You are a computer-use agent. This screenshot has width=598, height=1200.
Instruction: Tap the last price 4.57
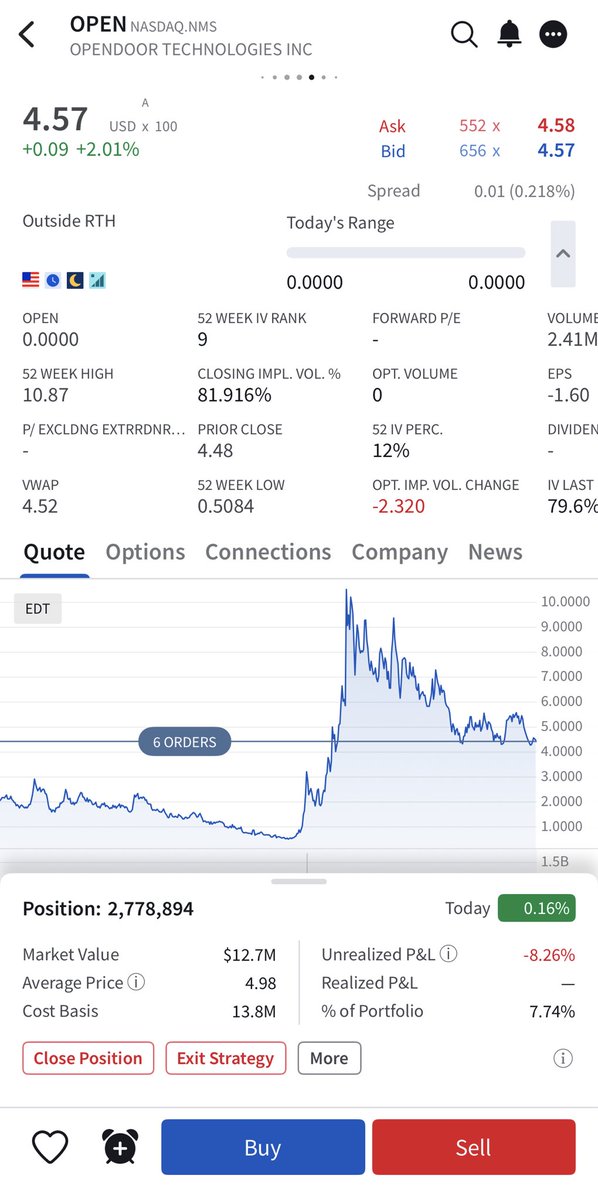pos(56,119)
